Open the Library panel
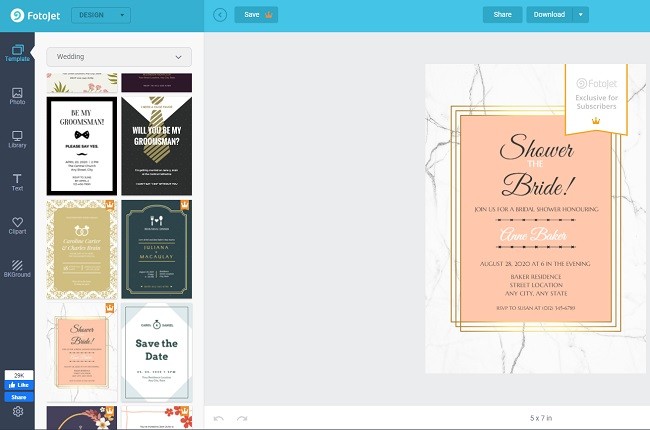Screen dimensions: 650x430 click(17, 139)
